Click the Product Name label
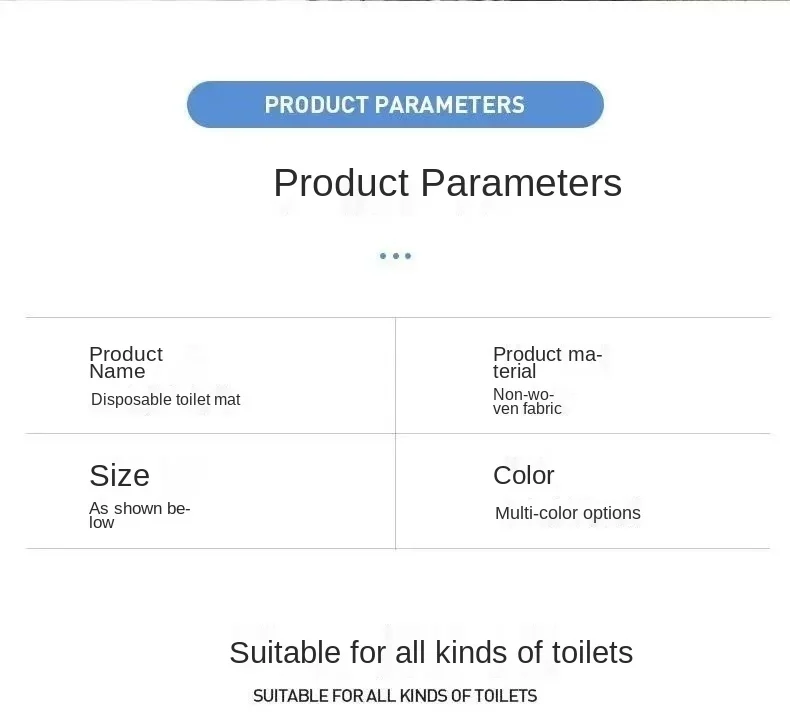Image resolution: width=790 pixels, height=722 pixels. [x=125, y=362]
